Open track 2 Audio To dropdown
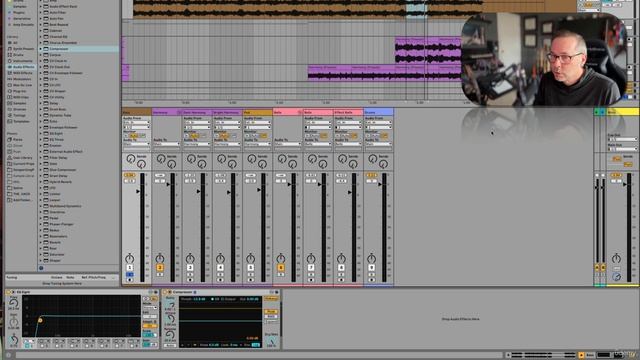 (167, 144)
